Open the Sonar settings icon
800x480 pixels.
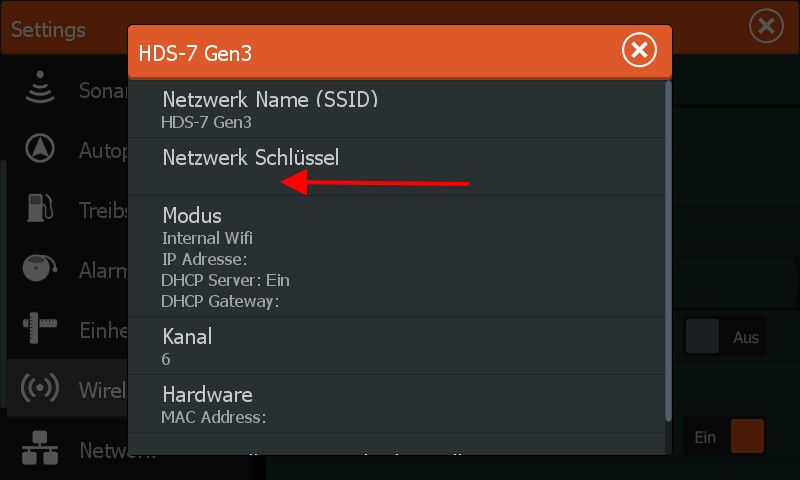(40, 89)
